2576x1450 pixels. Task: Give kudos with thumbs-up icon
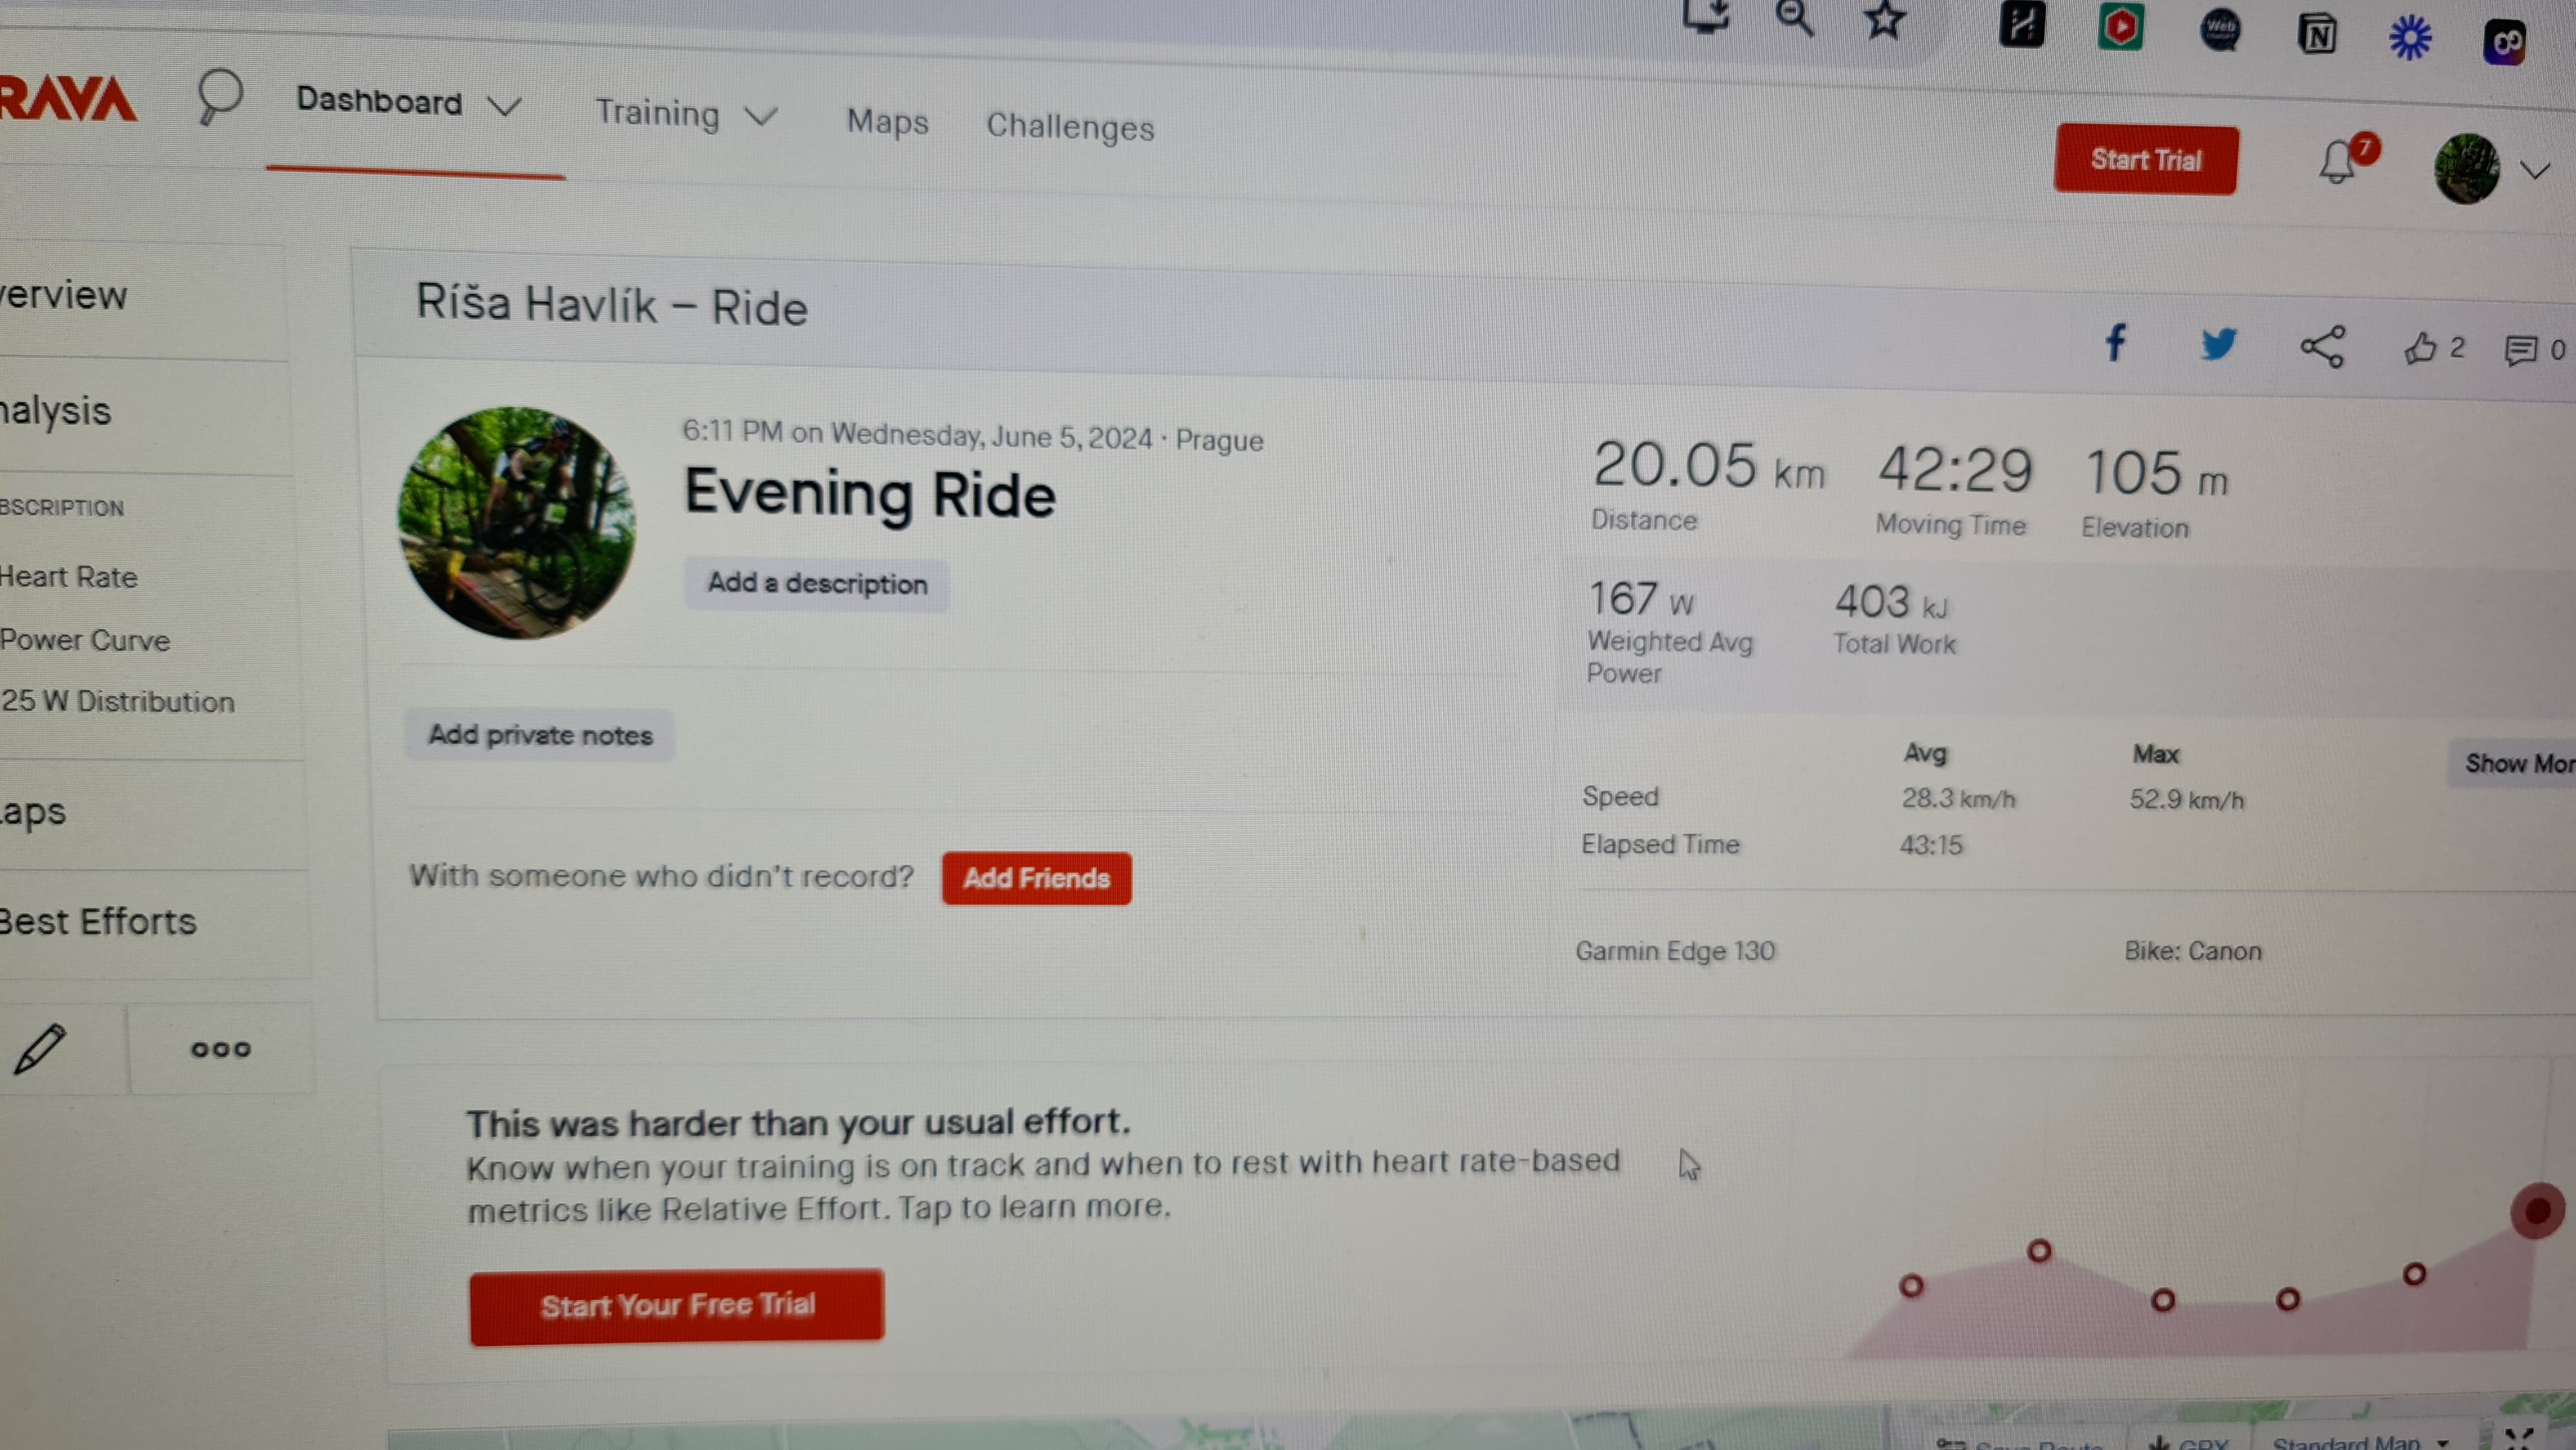[x=2420, y=348]
